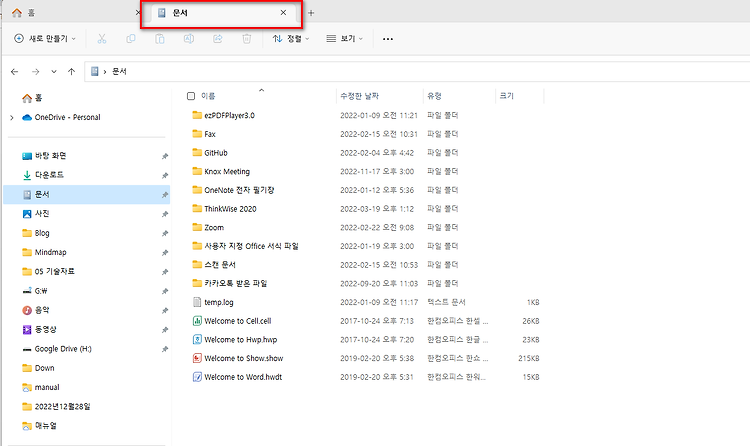Click the pin icon next to Google Drive (H:)
This screenshot has height=446, width=750.
(165, 349)
